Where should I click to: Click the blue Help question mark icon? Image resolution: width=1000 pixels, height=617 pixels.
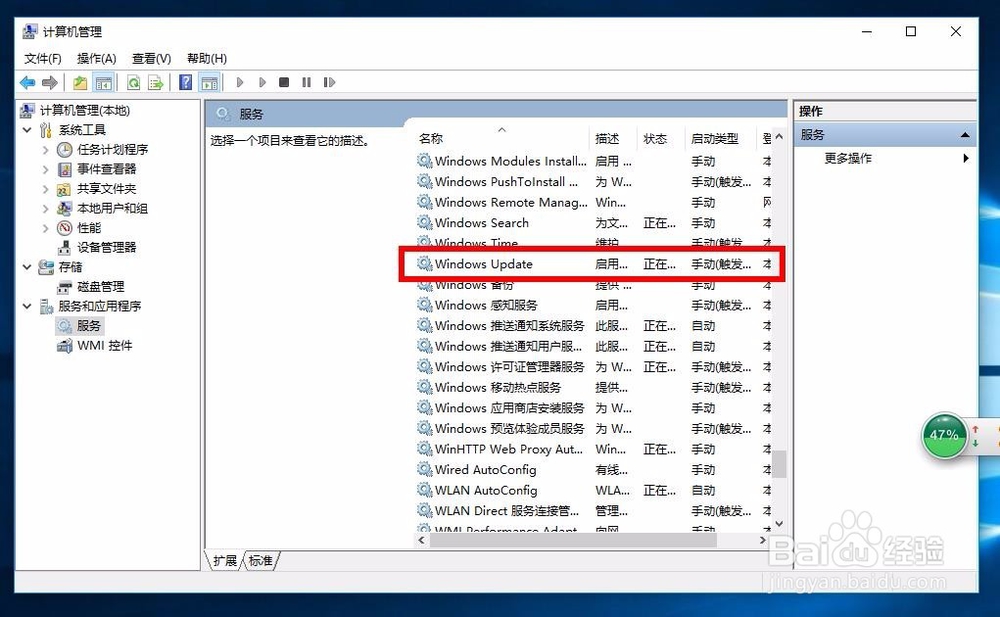185,82
